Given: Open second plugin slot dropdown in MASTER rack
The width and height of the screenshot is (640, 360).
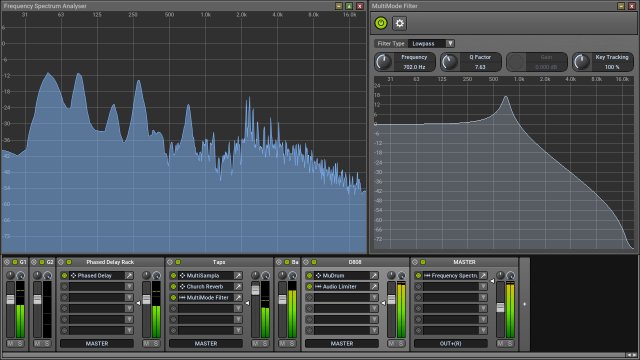Looking at the screenshot, I should (483, 287).
